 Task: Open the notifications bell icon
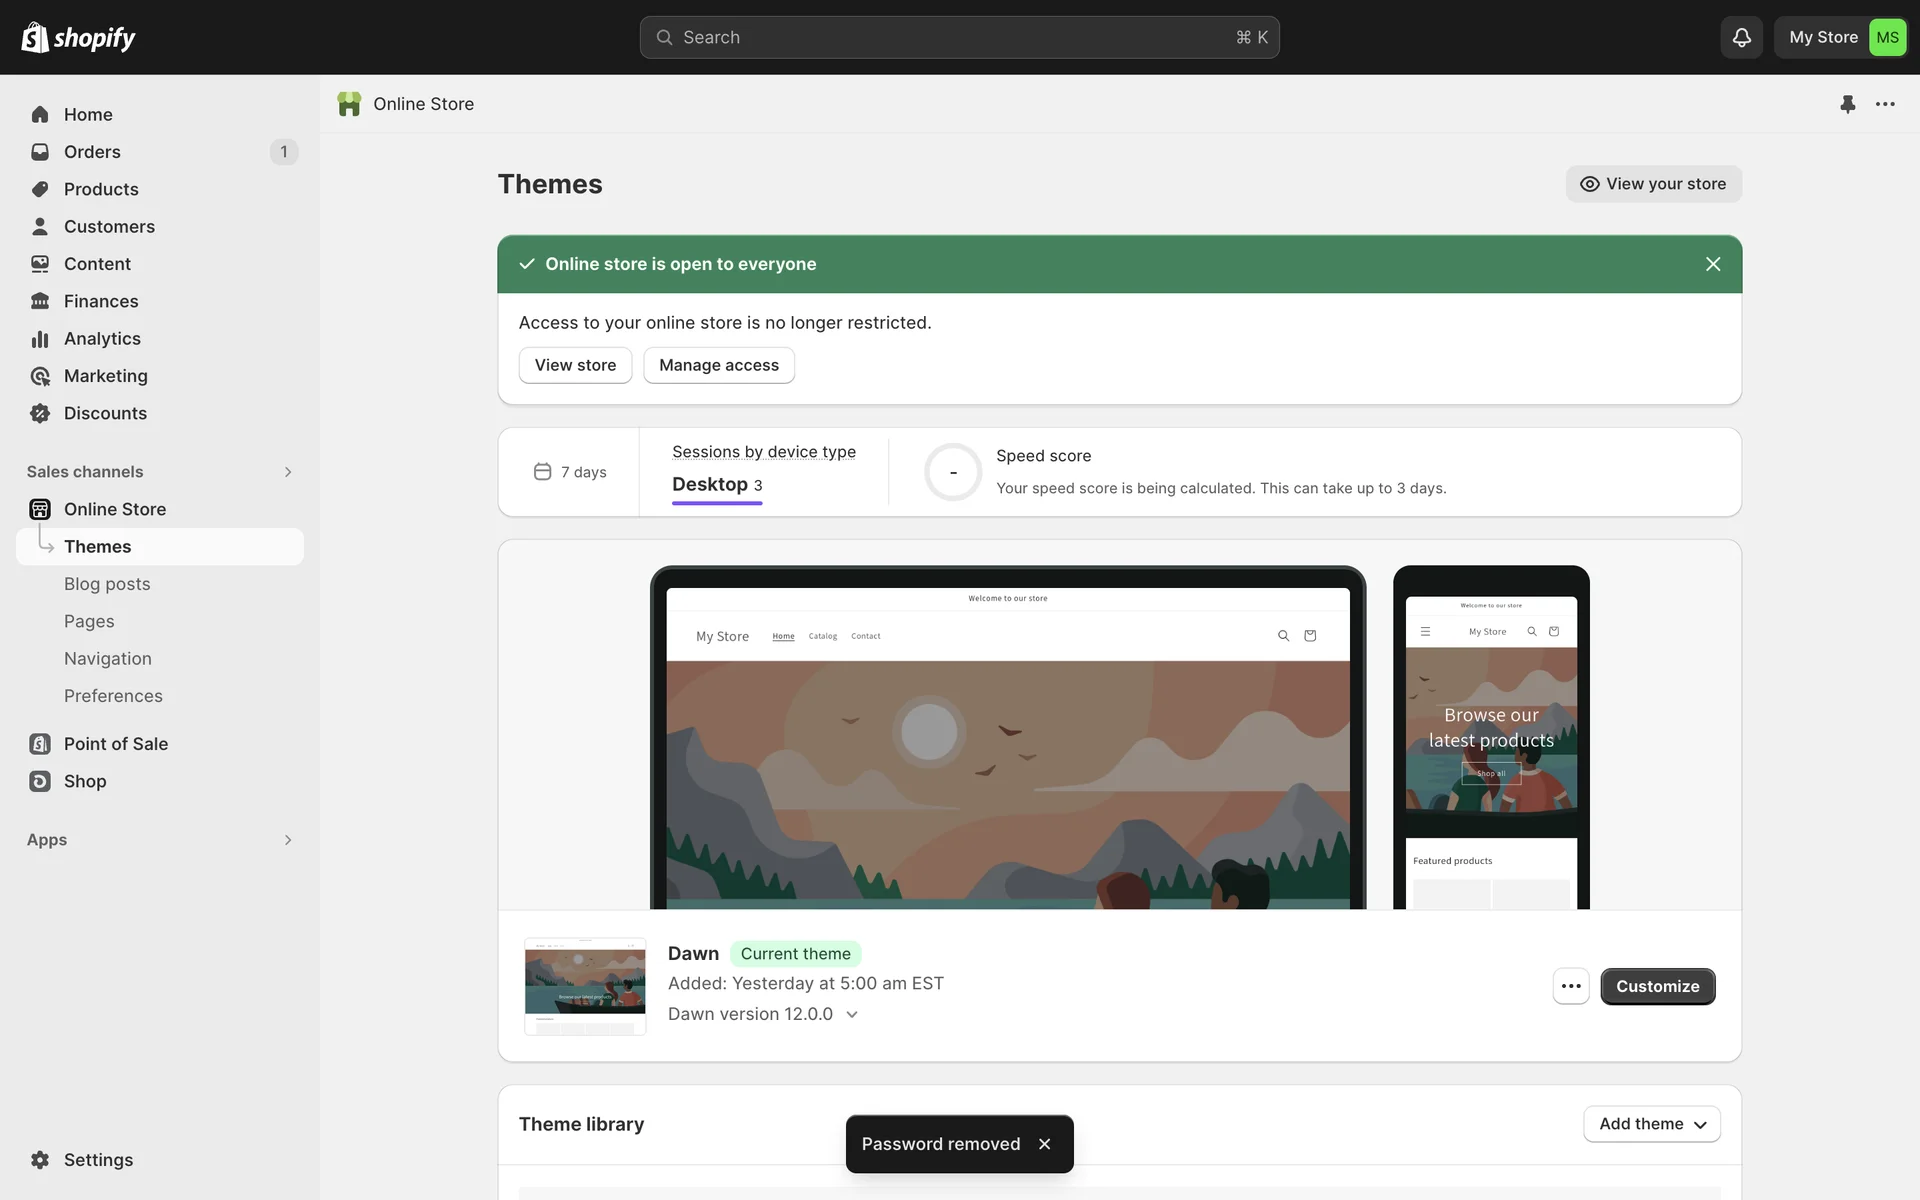point(1741,37)
